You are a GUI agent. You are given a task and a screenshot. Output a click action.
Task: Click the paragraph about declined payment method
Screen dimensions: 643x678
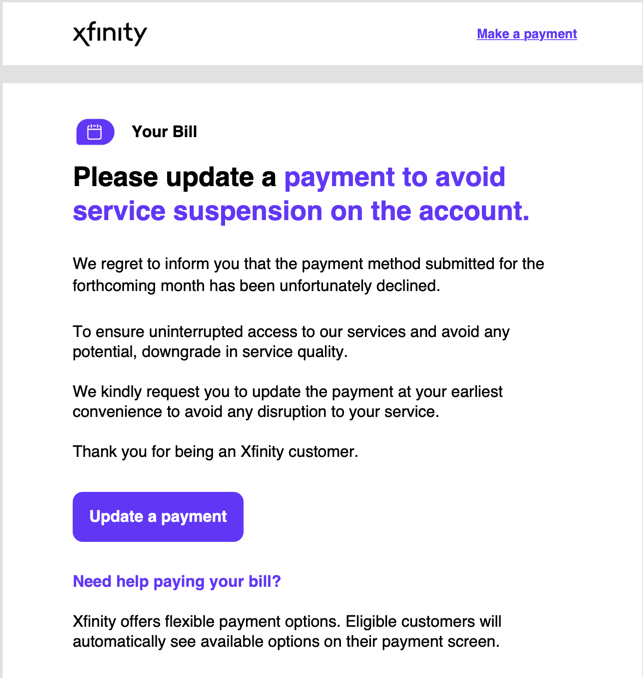tap(308, 275)
